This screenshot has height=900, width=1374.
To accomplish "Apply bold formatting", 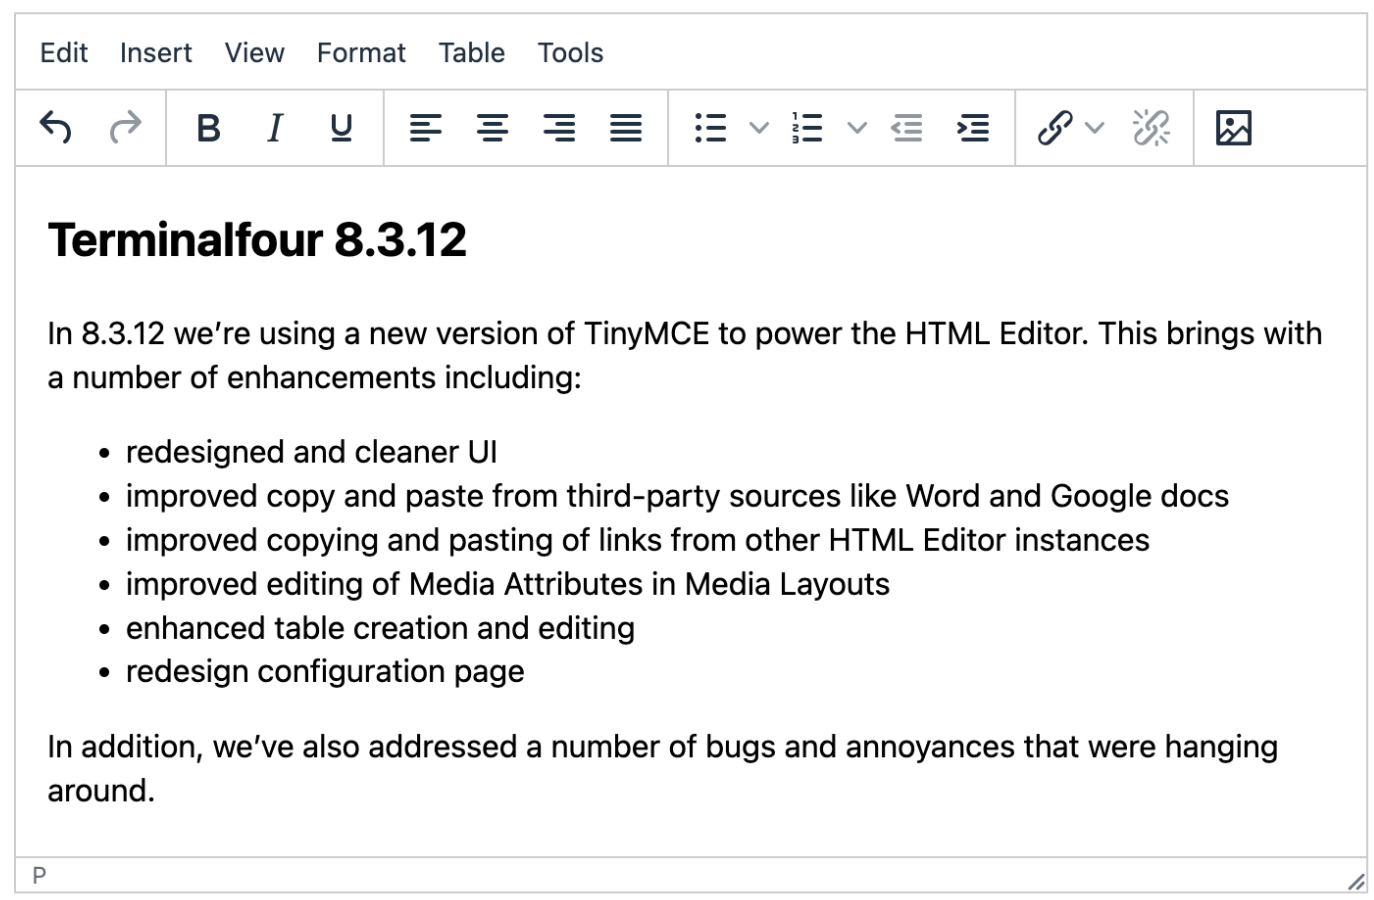I will click(207, 128).
